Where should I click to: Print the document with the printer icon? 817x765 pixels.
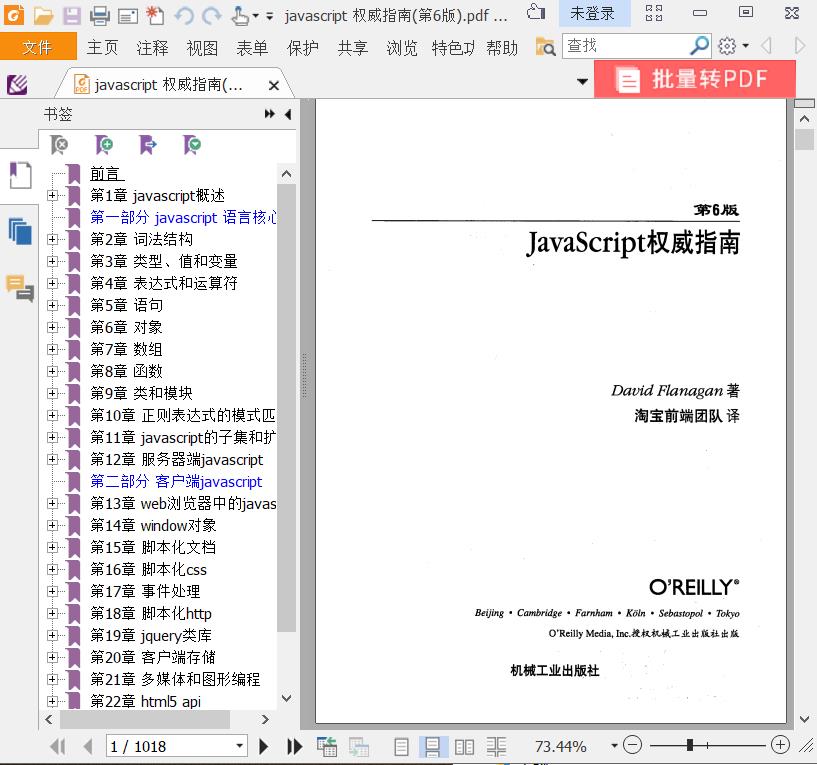[100, 16]
